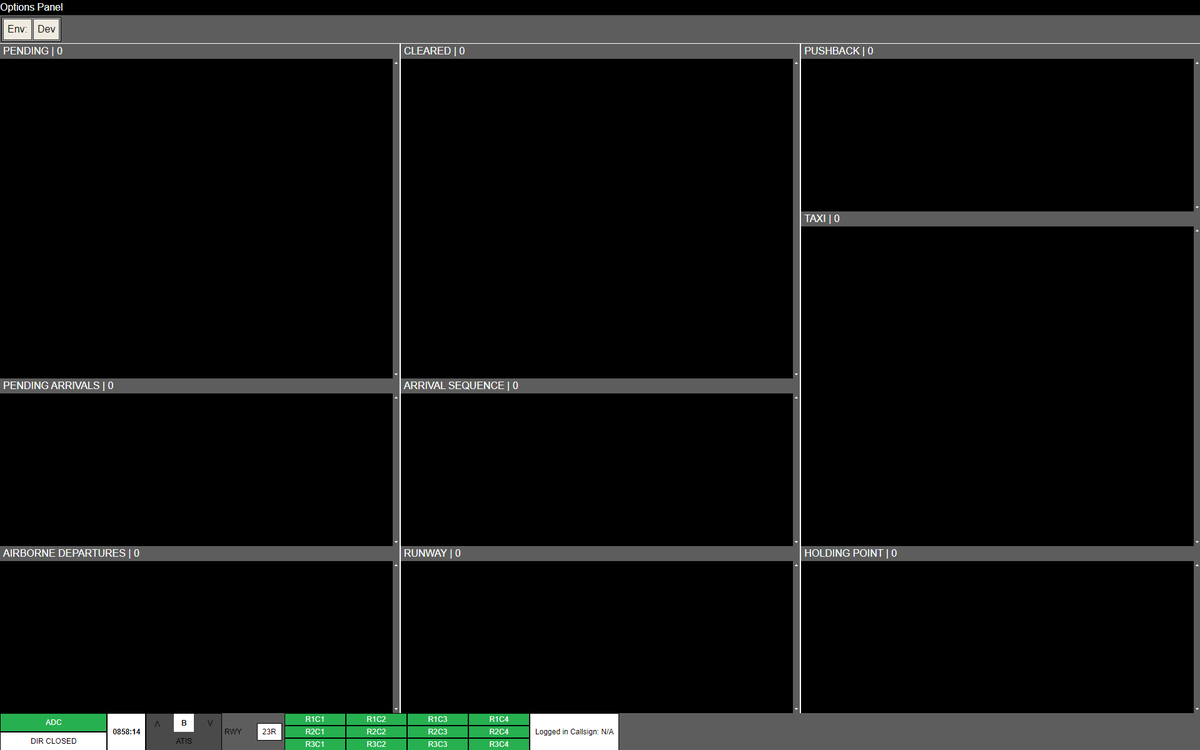Click the PENDING bay scrollbar up arrow
The width and height of the screenshot is (1200, 750).
[396, 63]
